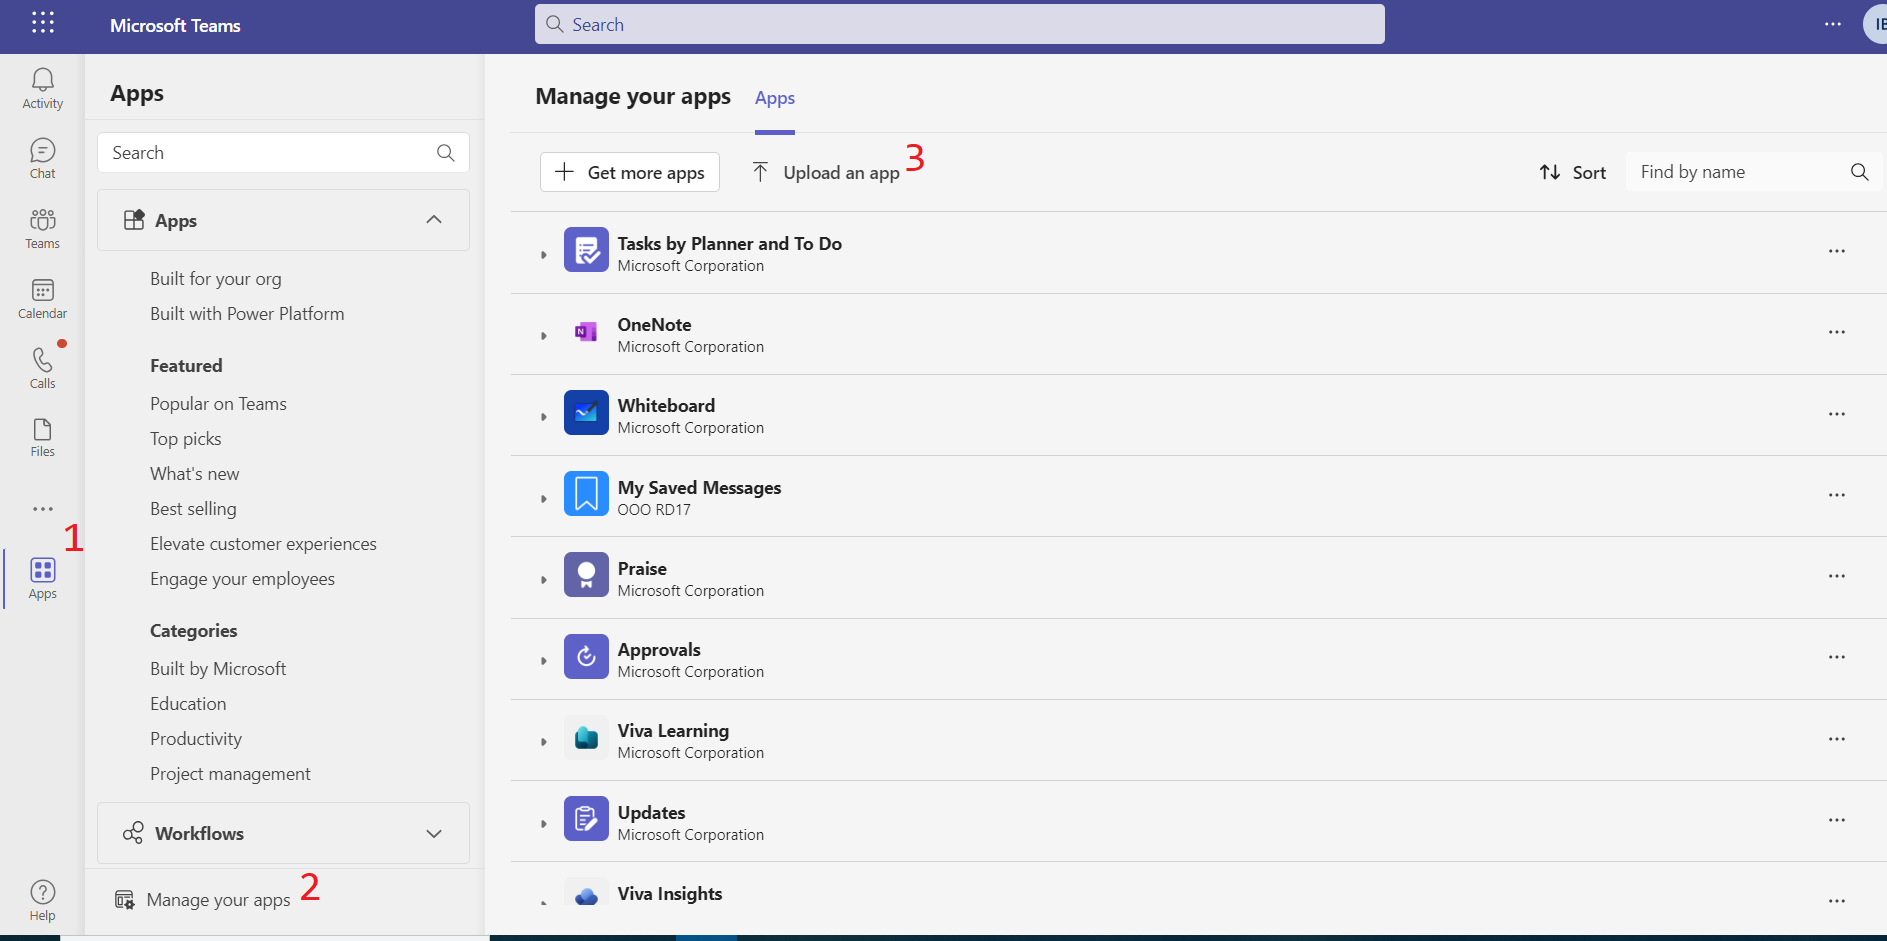Open Calls in the sidebar
The width and height of the screenshot is (1887, 941).
42,368
